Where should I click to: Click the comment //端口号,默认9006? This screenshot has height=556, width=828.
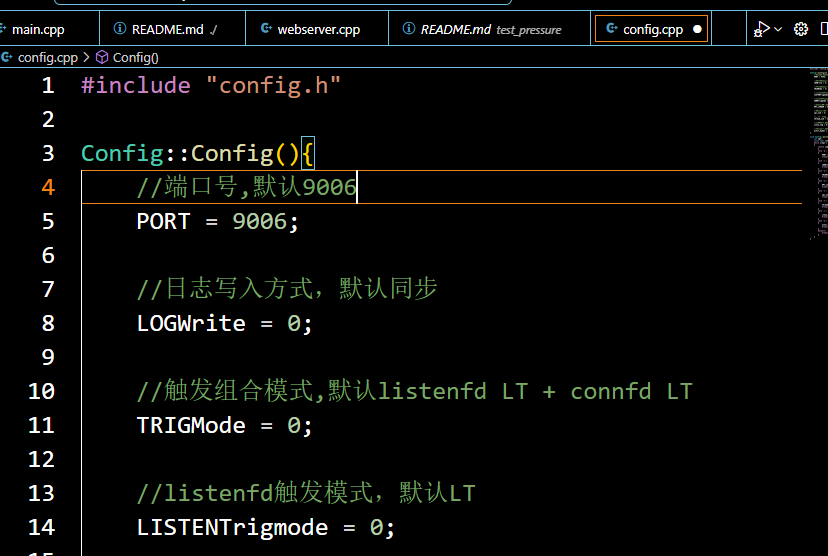coord(247,187)
